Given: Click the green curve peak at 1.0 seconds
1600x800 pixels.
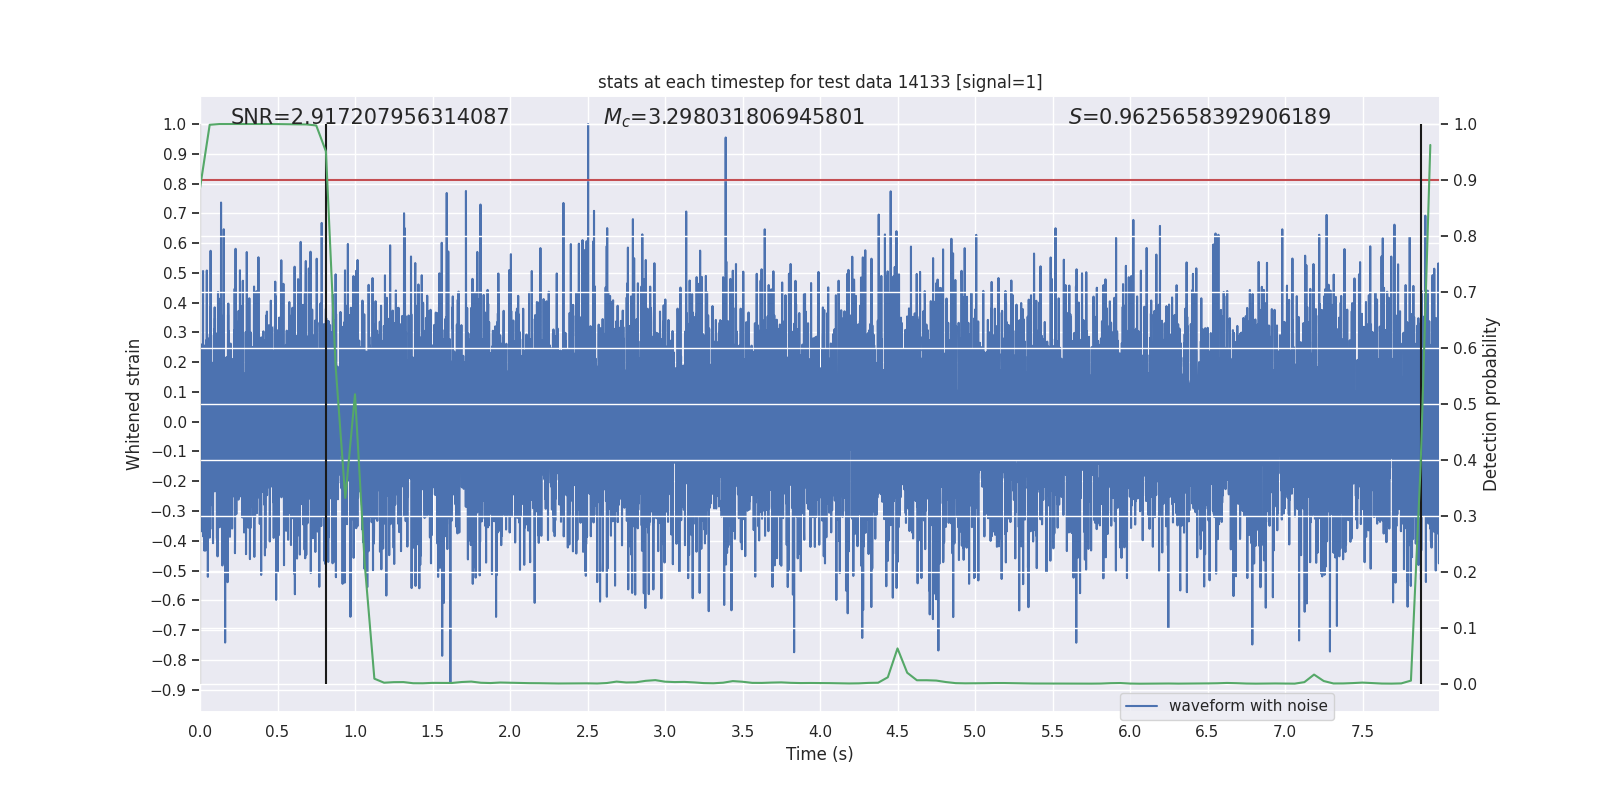Looking at the screenshot, I should tap(355, 395).
